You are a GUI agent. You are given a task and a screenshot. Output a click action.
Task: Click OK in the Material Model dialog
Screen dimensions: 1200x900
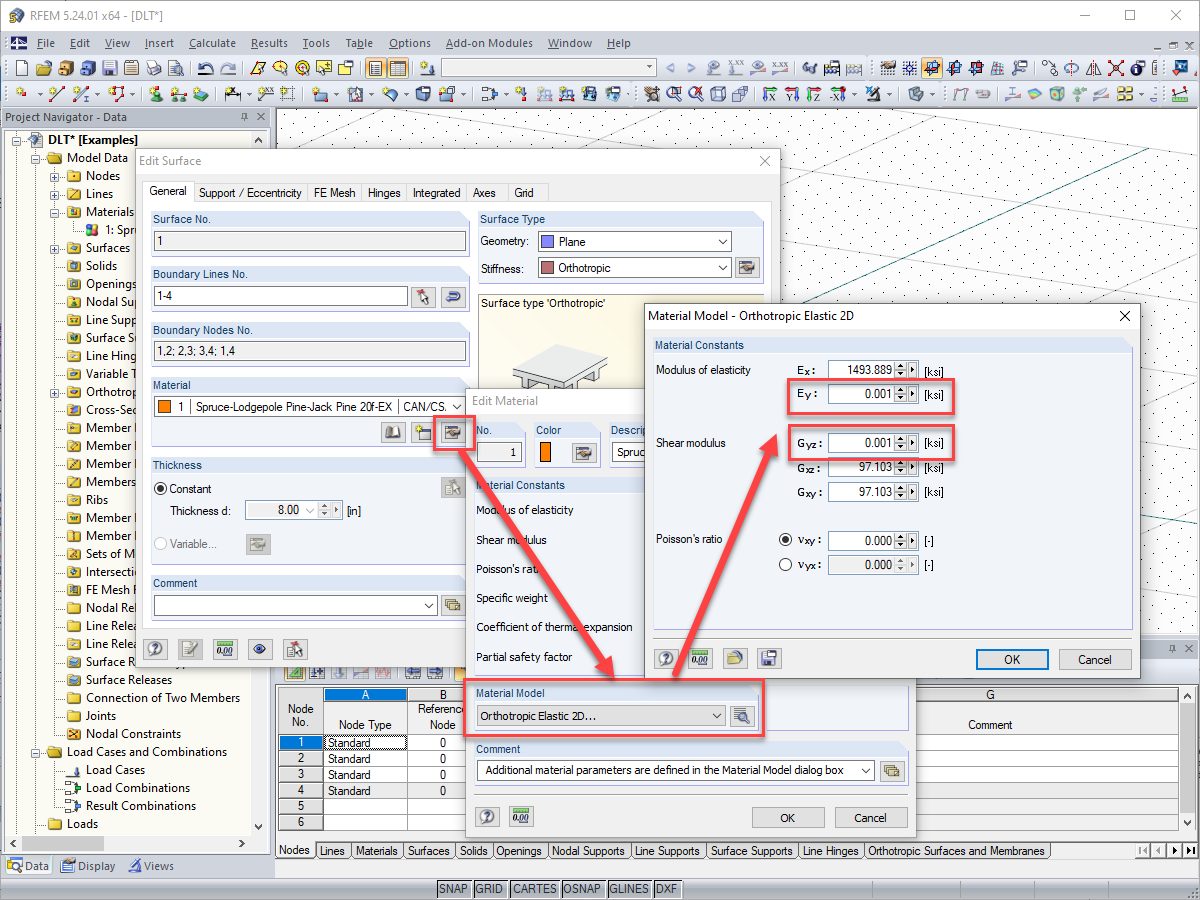click(x=1012, y=659)
